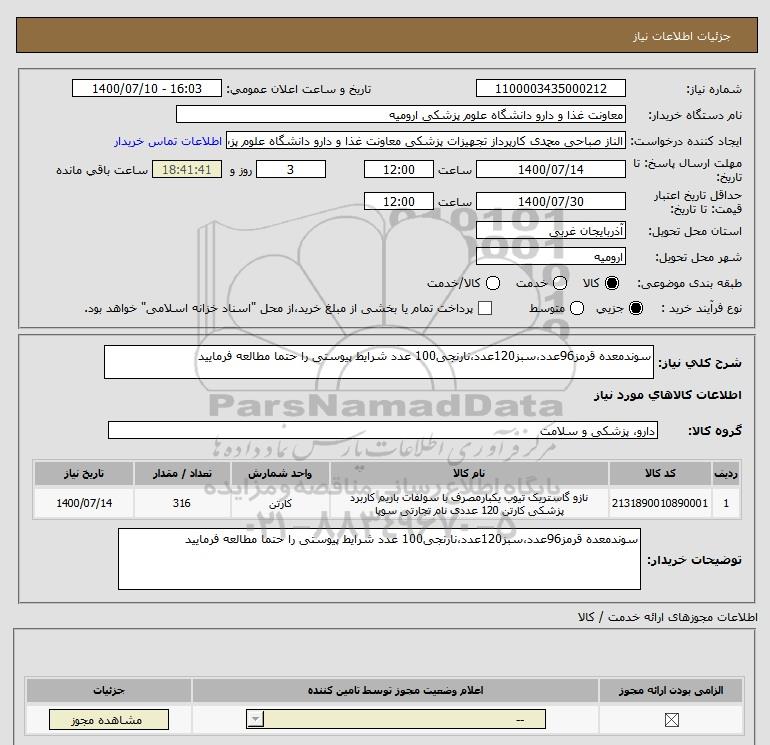Open the اطلاعات تماس خریدار link

(168, 141)
